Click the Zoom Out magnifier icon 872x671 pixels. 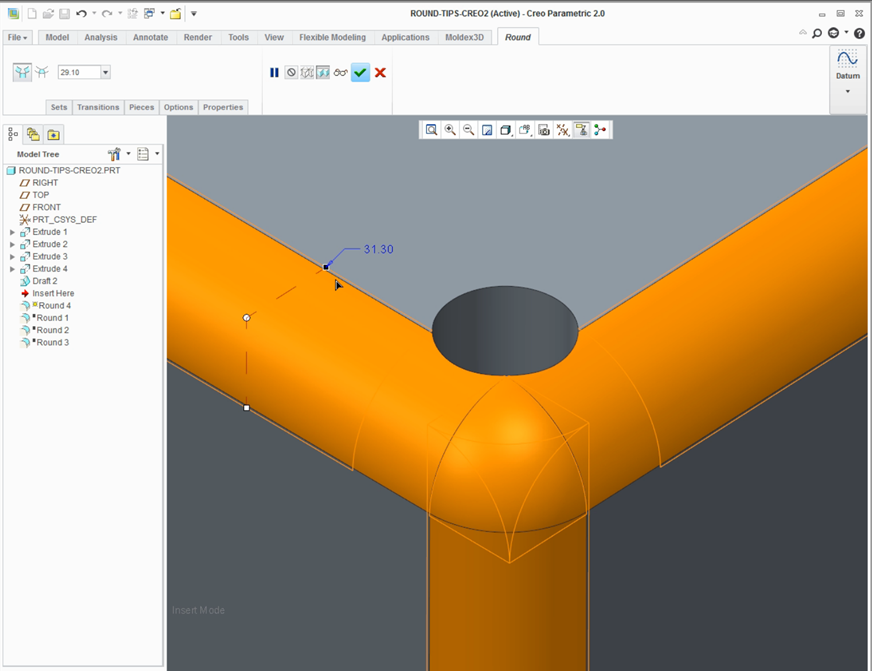pos(467,129)
